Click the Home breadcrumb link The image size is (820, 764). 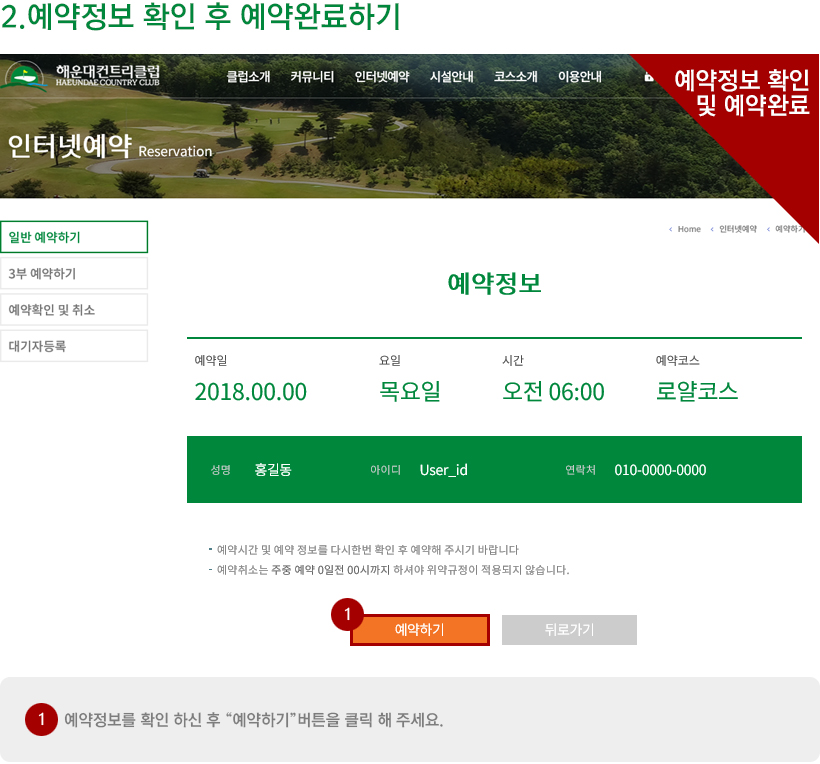pos(688,229)
